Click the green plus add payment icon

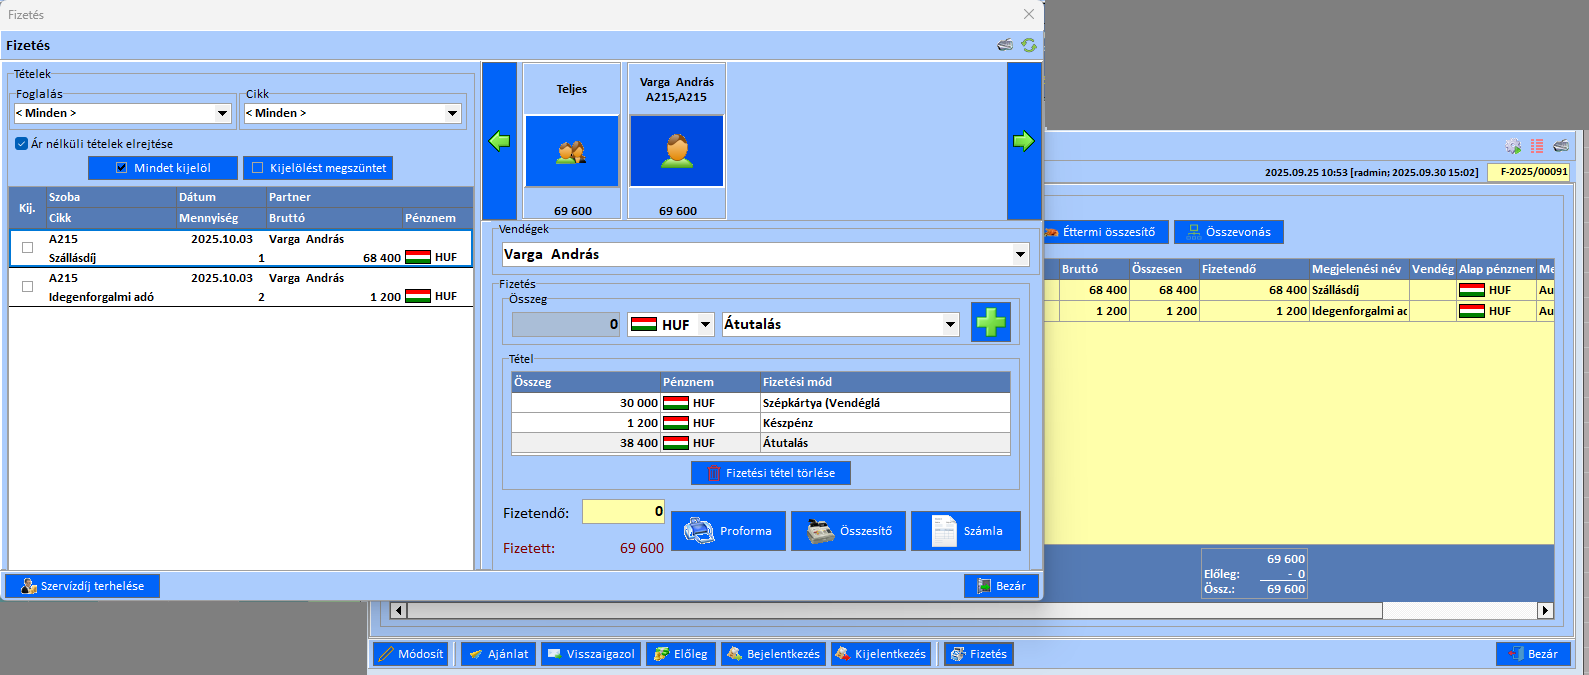pos(990,323)
